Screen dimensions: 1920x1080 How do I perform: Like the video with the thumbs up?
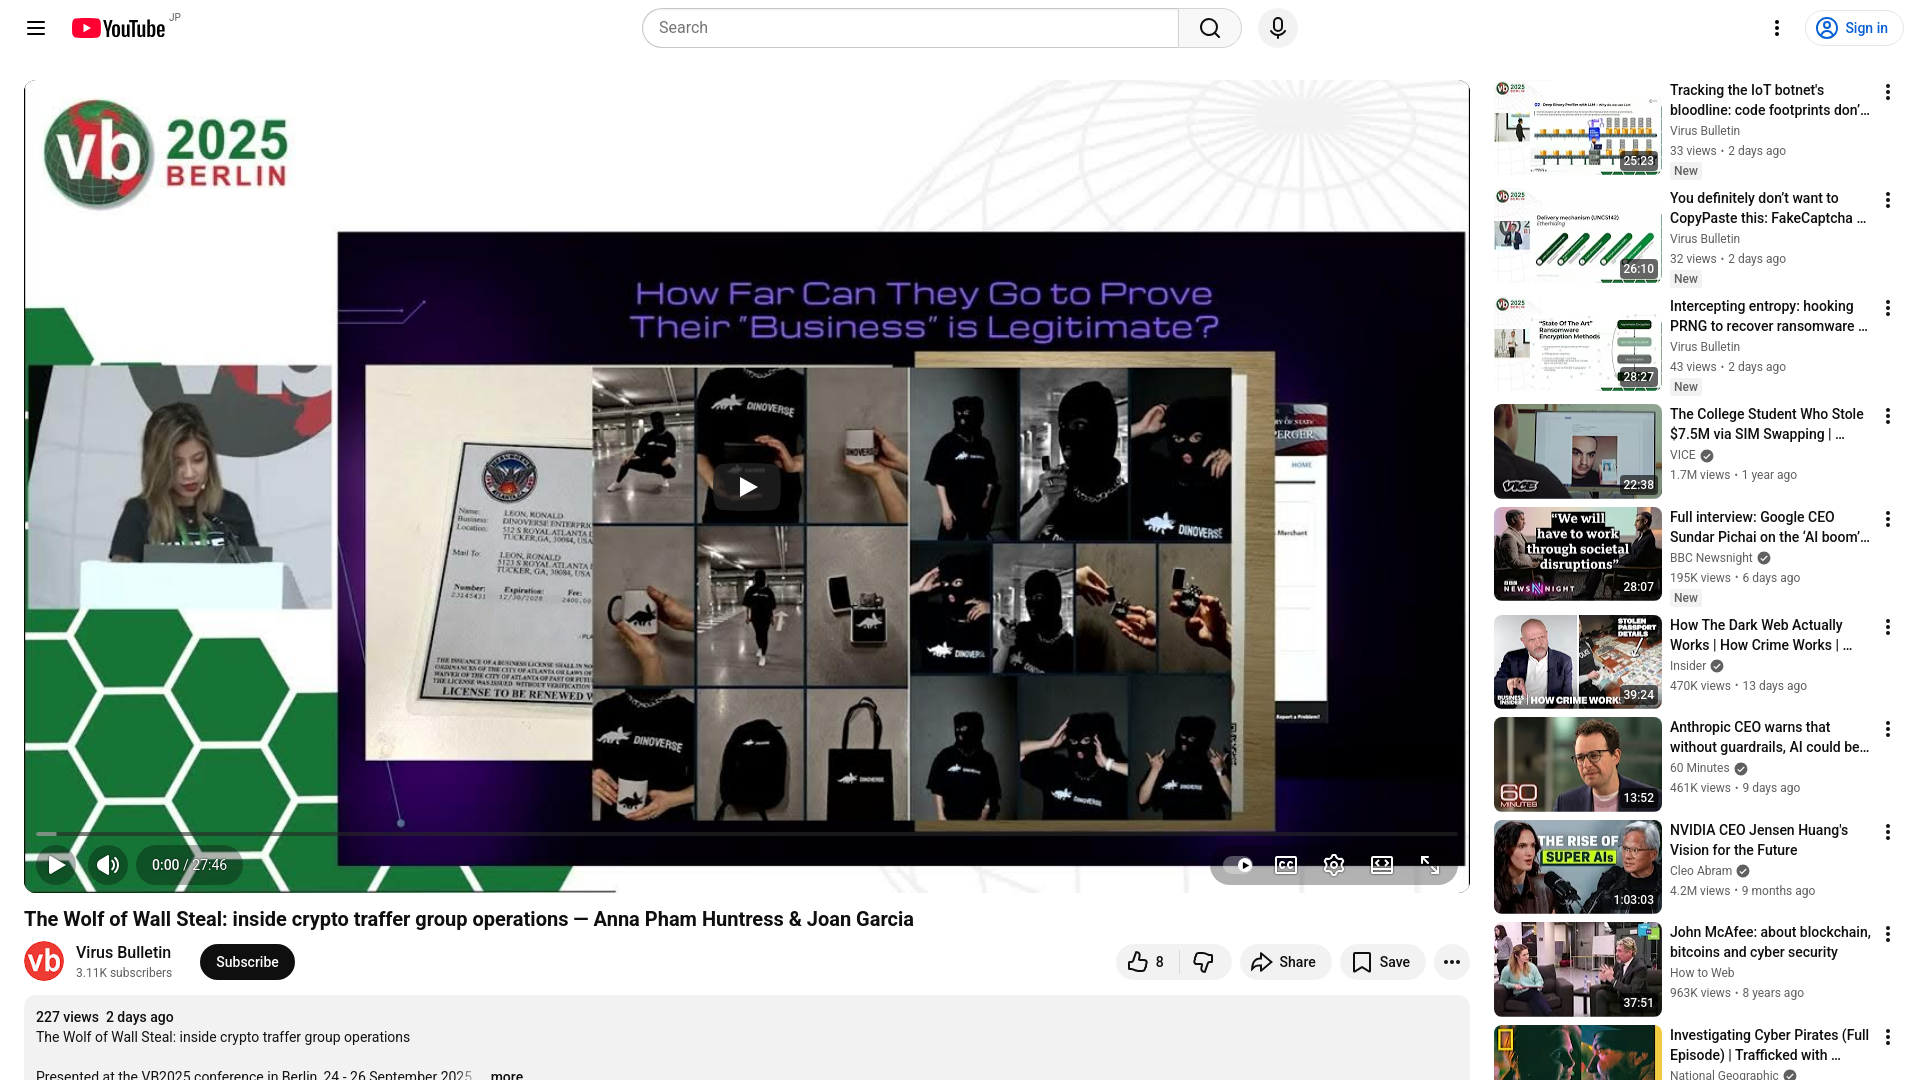tap(1140, 961)
